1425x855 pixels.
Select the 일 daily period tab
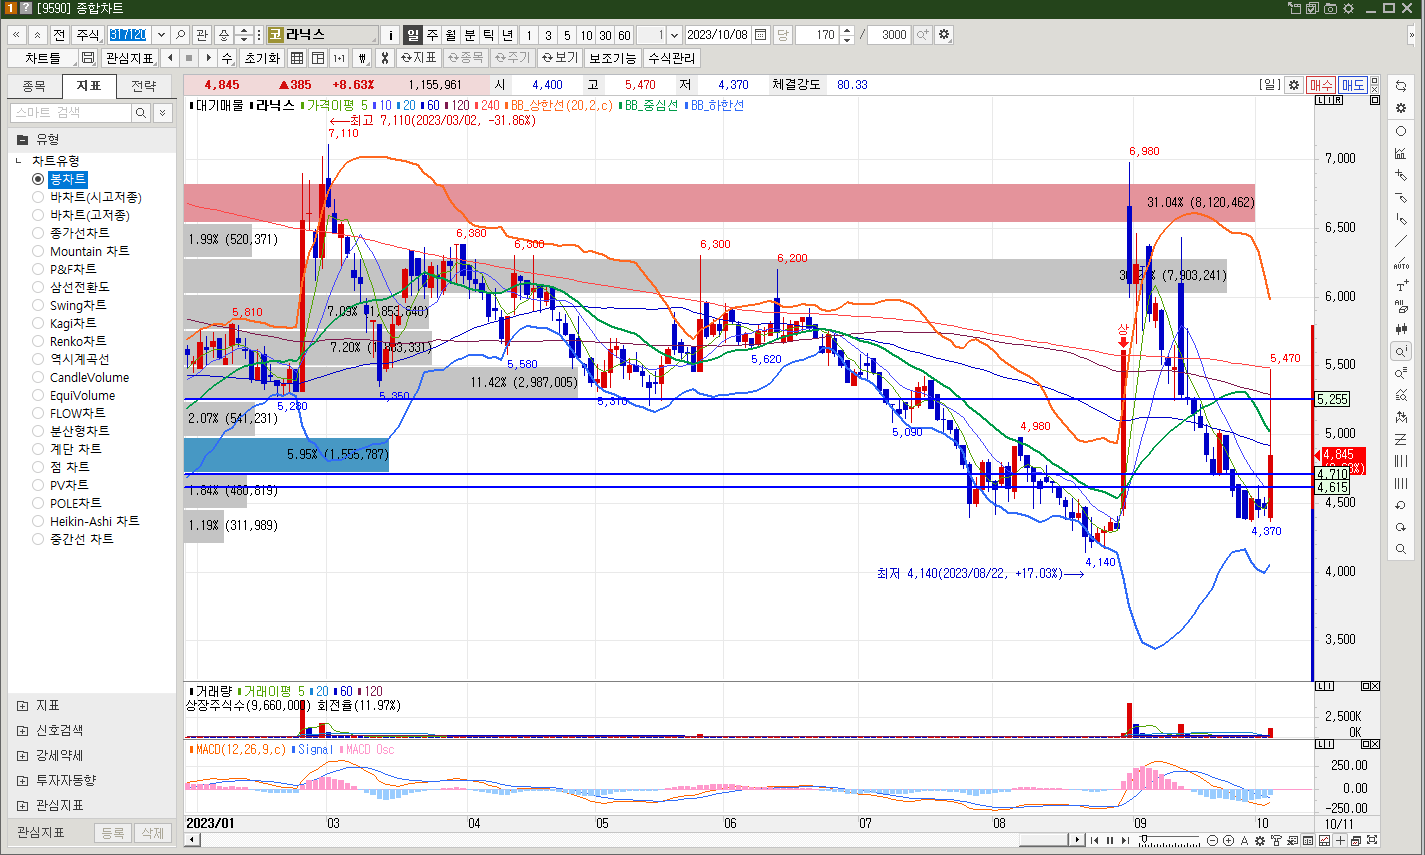413,35
